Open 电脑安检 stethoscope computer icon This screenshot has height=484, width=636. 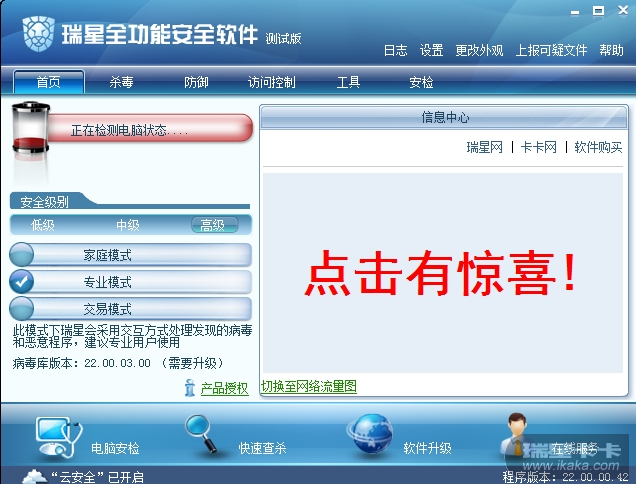click(x=59, y=437)
